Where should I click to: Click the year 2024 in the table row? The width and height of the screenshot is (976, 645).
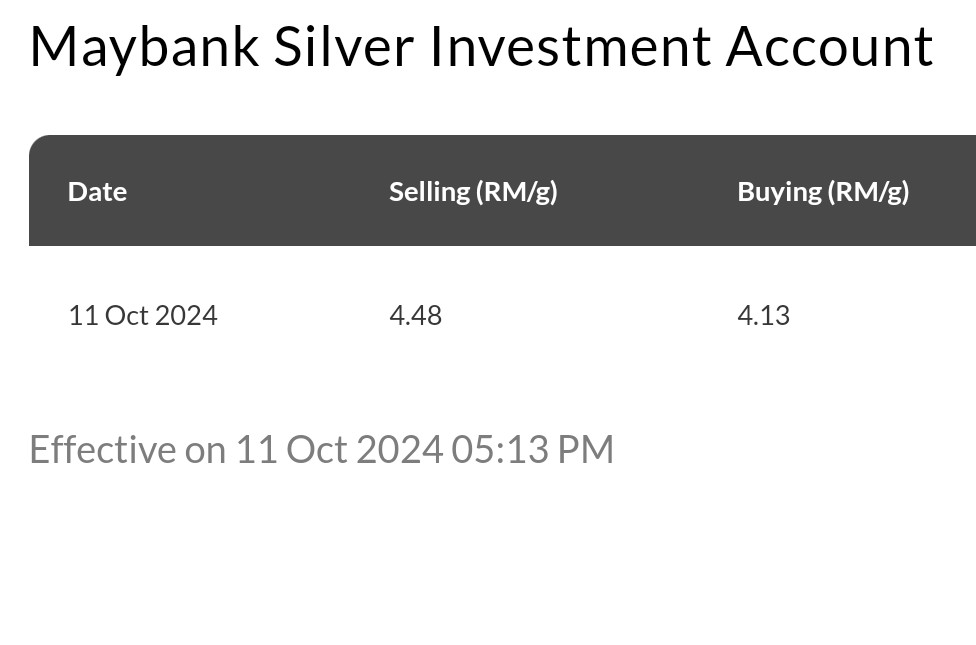(186, 316)
